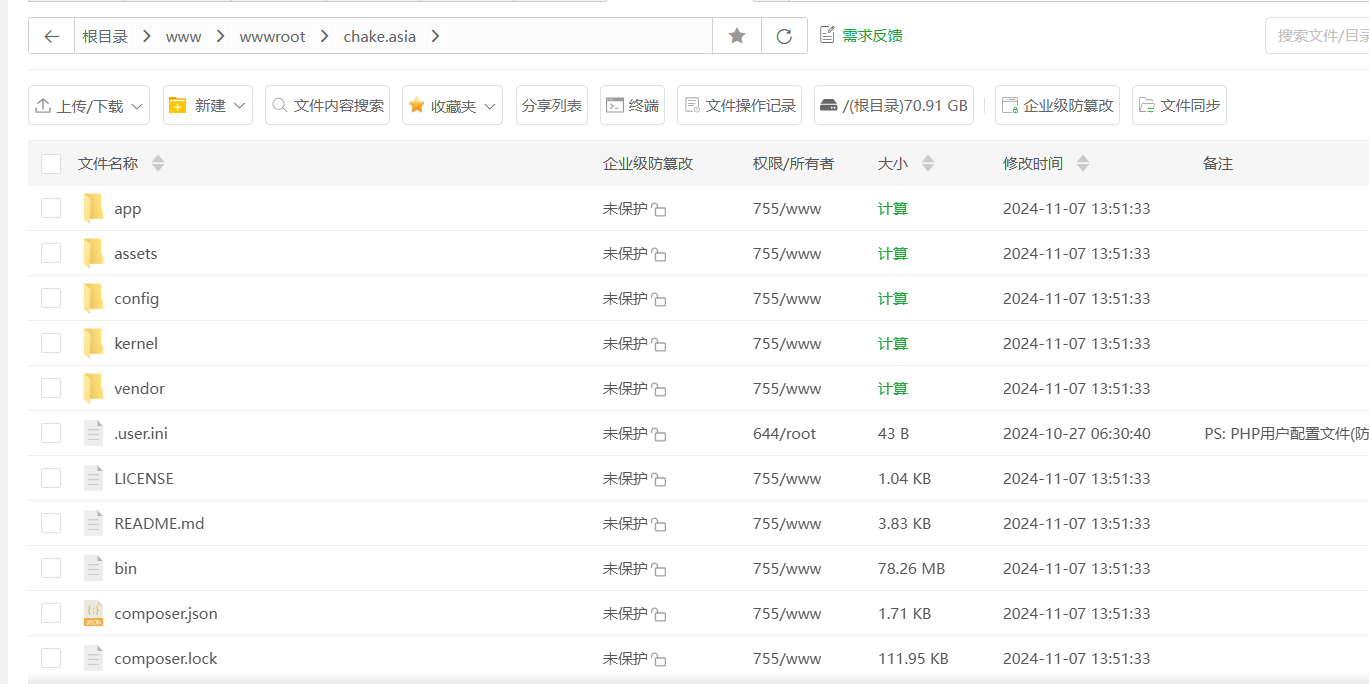Click the back arrow navigation icon
This screenshot has width=1369, height=684.
[x=52, y=36]
